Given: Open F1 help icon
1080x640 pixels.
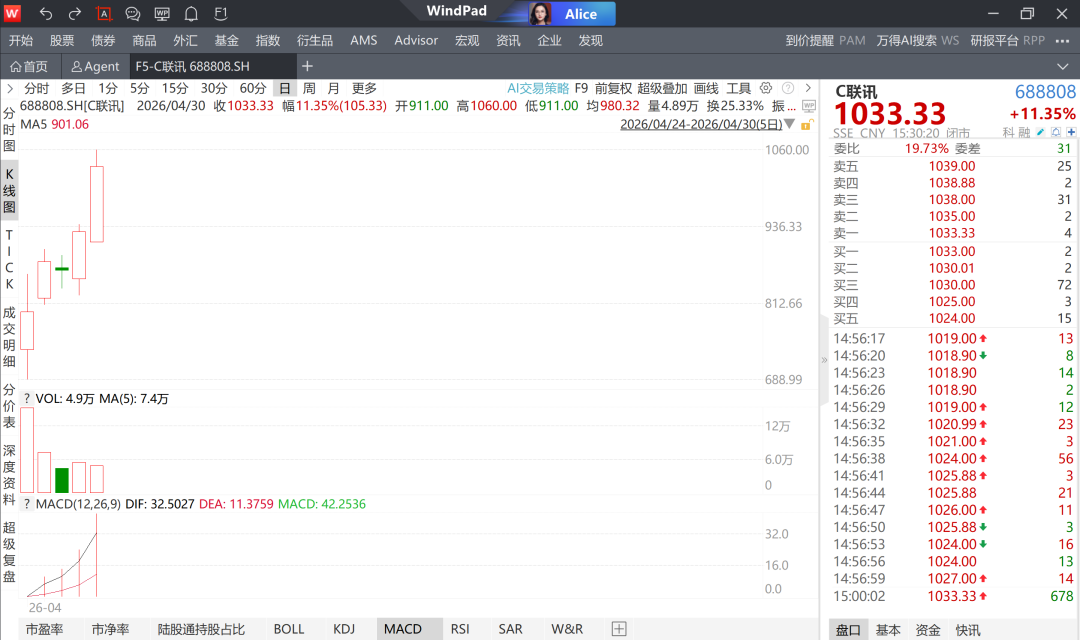Looking at the screenshot, I should pyautogui.click(x=220, y=13).
